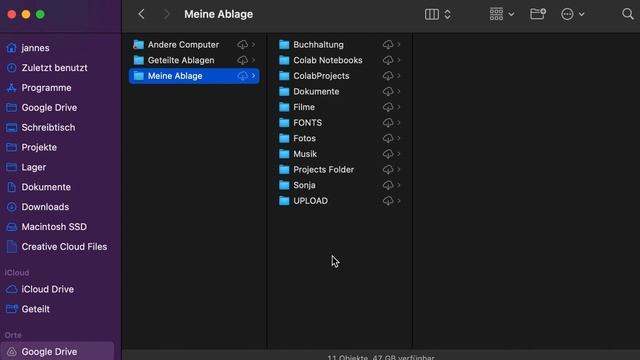Expand Buchhaltung with its chevron
The image size is (640, 360).
coord(399,44)
